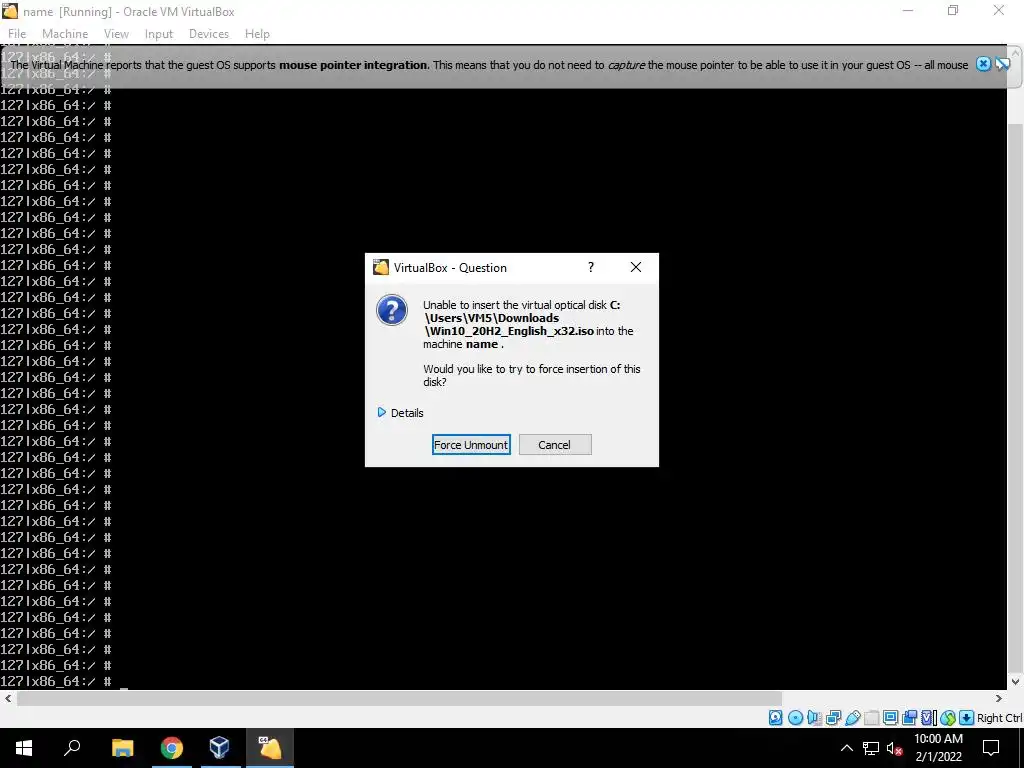Open the Input menu
The height and width of the screenshot is (768, 1024).
click(159, 34)
